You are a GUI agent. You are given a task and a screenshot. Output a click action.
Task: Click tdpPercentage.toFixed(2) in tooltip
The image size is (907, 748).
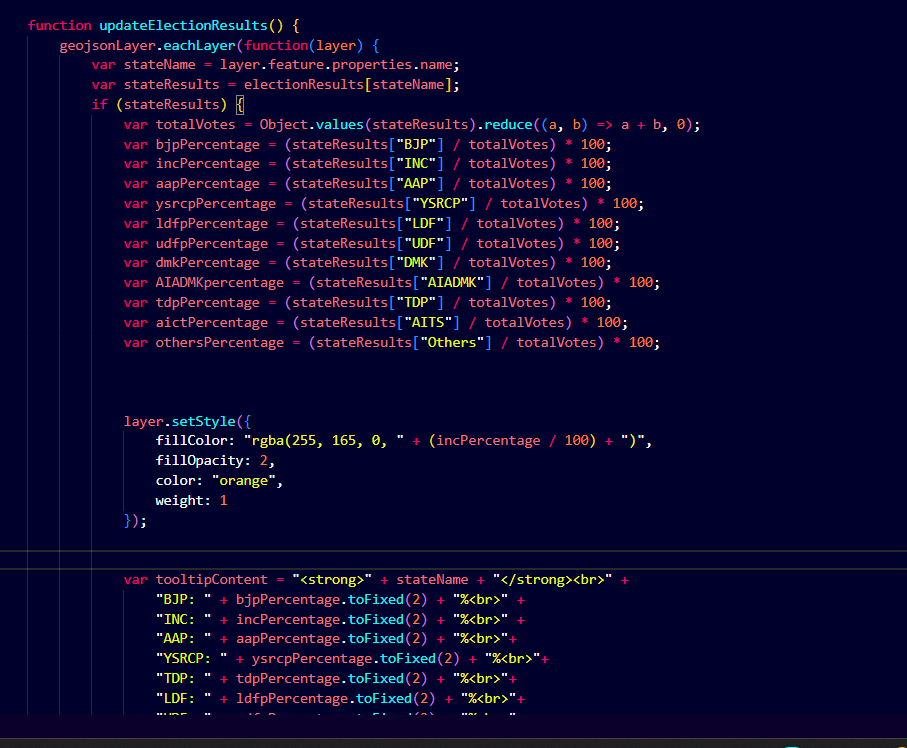click(331, 679)
